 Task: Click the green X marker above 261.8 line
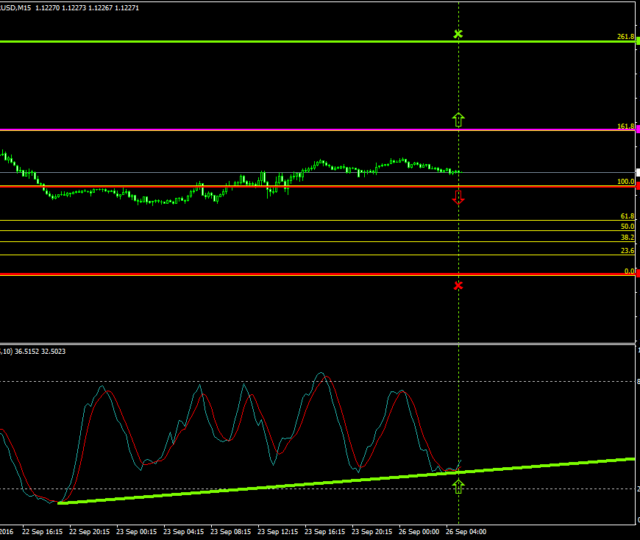click(458, 35)
